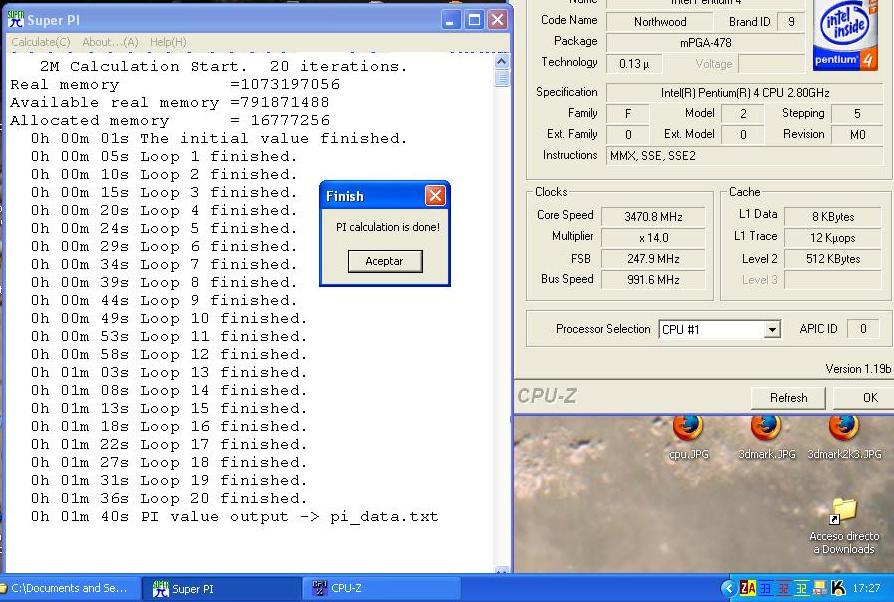Click the Refresh button in CPU-Z

(788, 397)
